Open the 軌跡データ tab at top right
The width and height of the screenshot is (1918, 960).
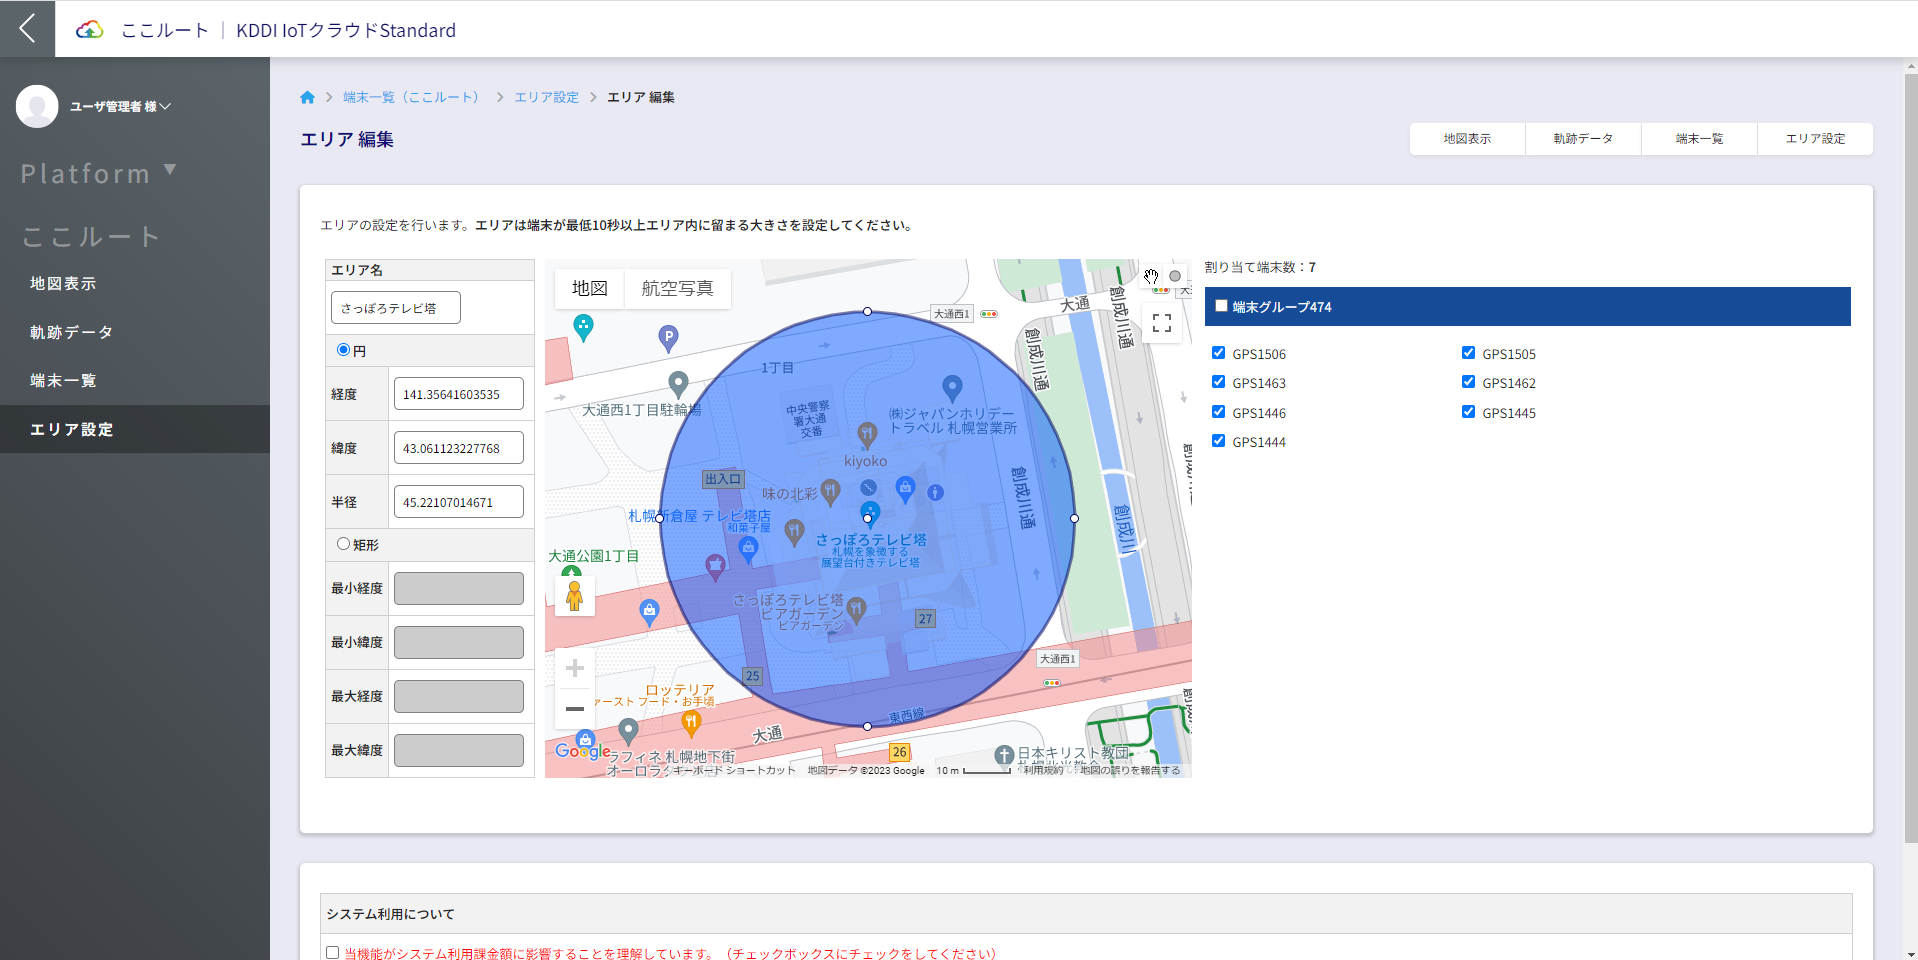click(1582, 138)
